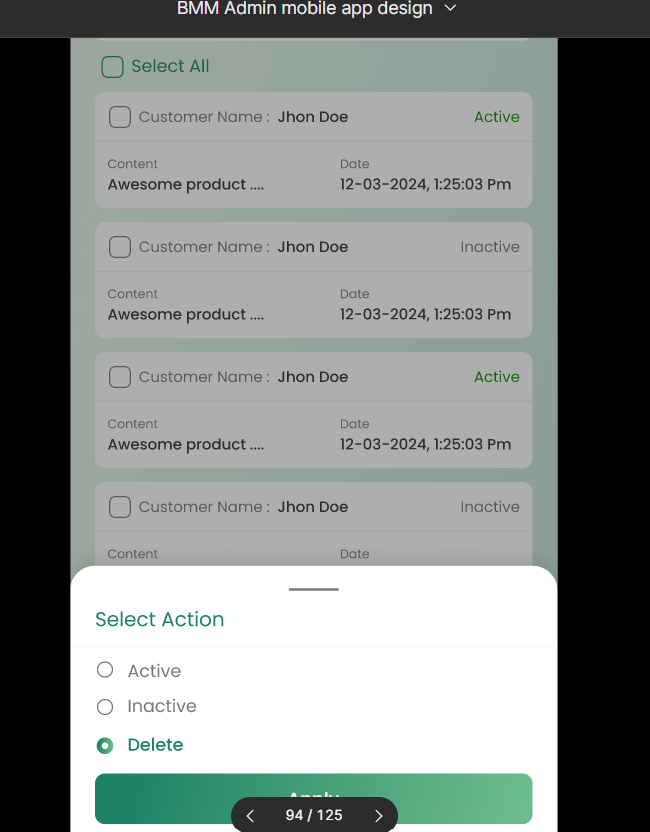This screenshot has height=832, width=650.
Task: Click BMM Admin mobile app design title
Action: click(305, 8)
